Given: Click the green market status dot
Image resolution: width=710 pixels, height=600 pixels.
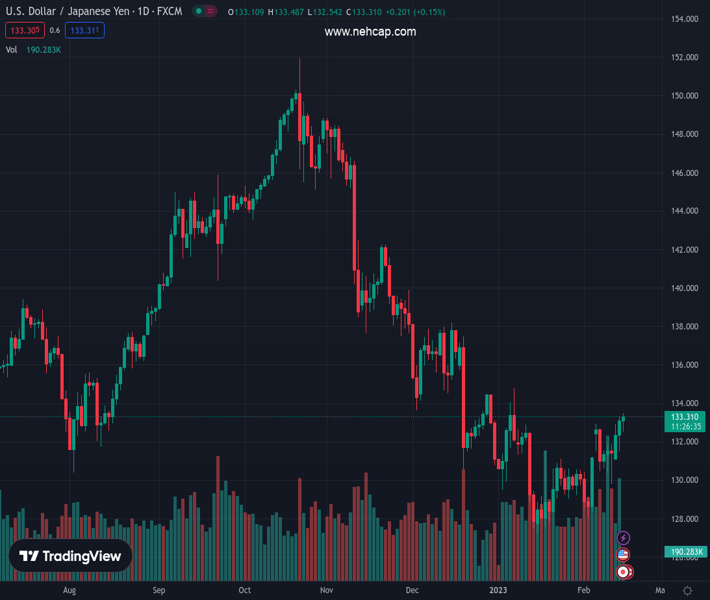Looking at the screenshot, I should (200, 12).
